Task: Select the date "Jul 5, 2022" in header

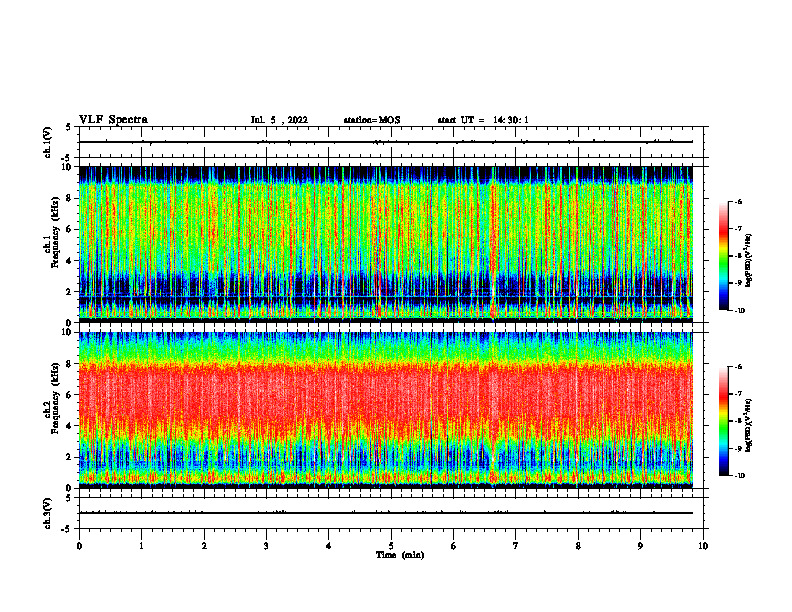Action: (x=279, y=120)
